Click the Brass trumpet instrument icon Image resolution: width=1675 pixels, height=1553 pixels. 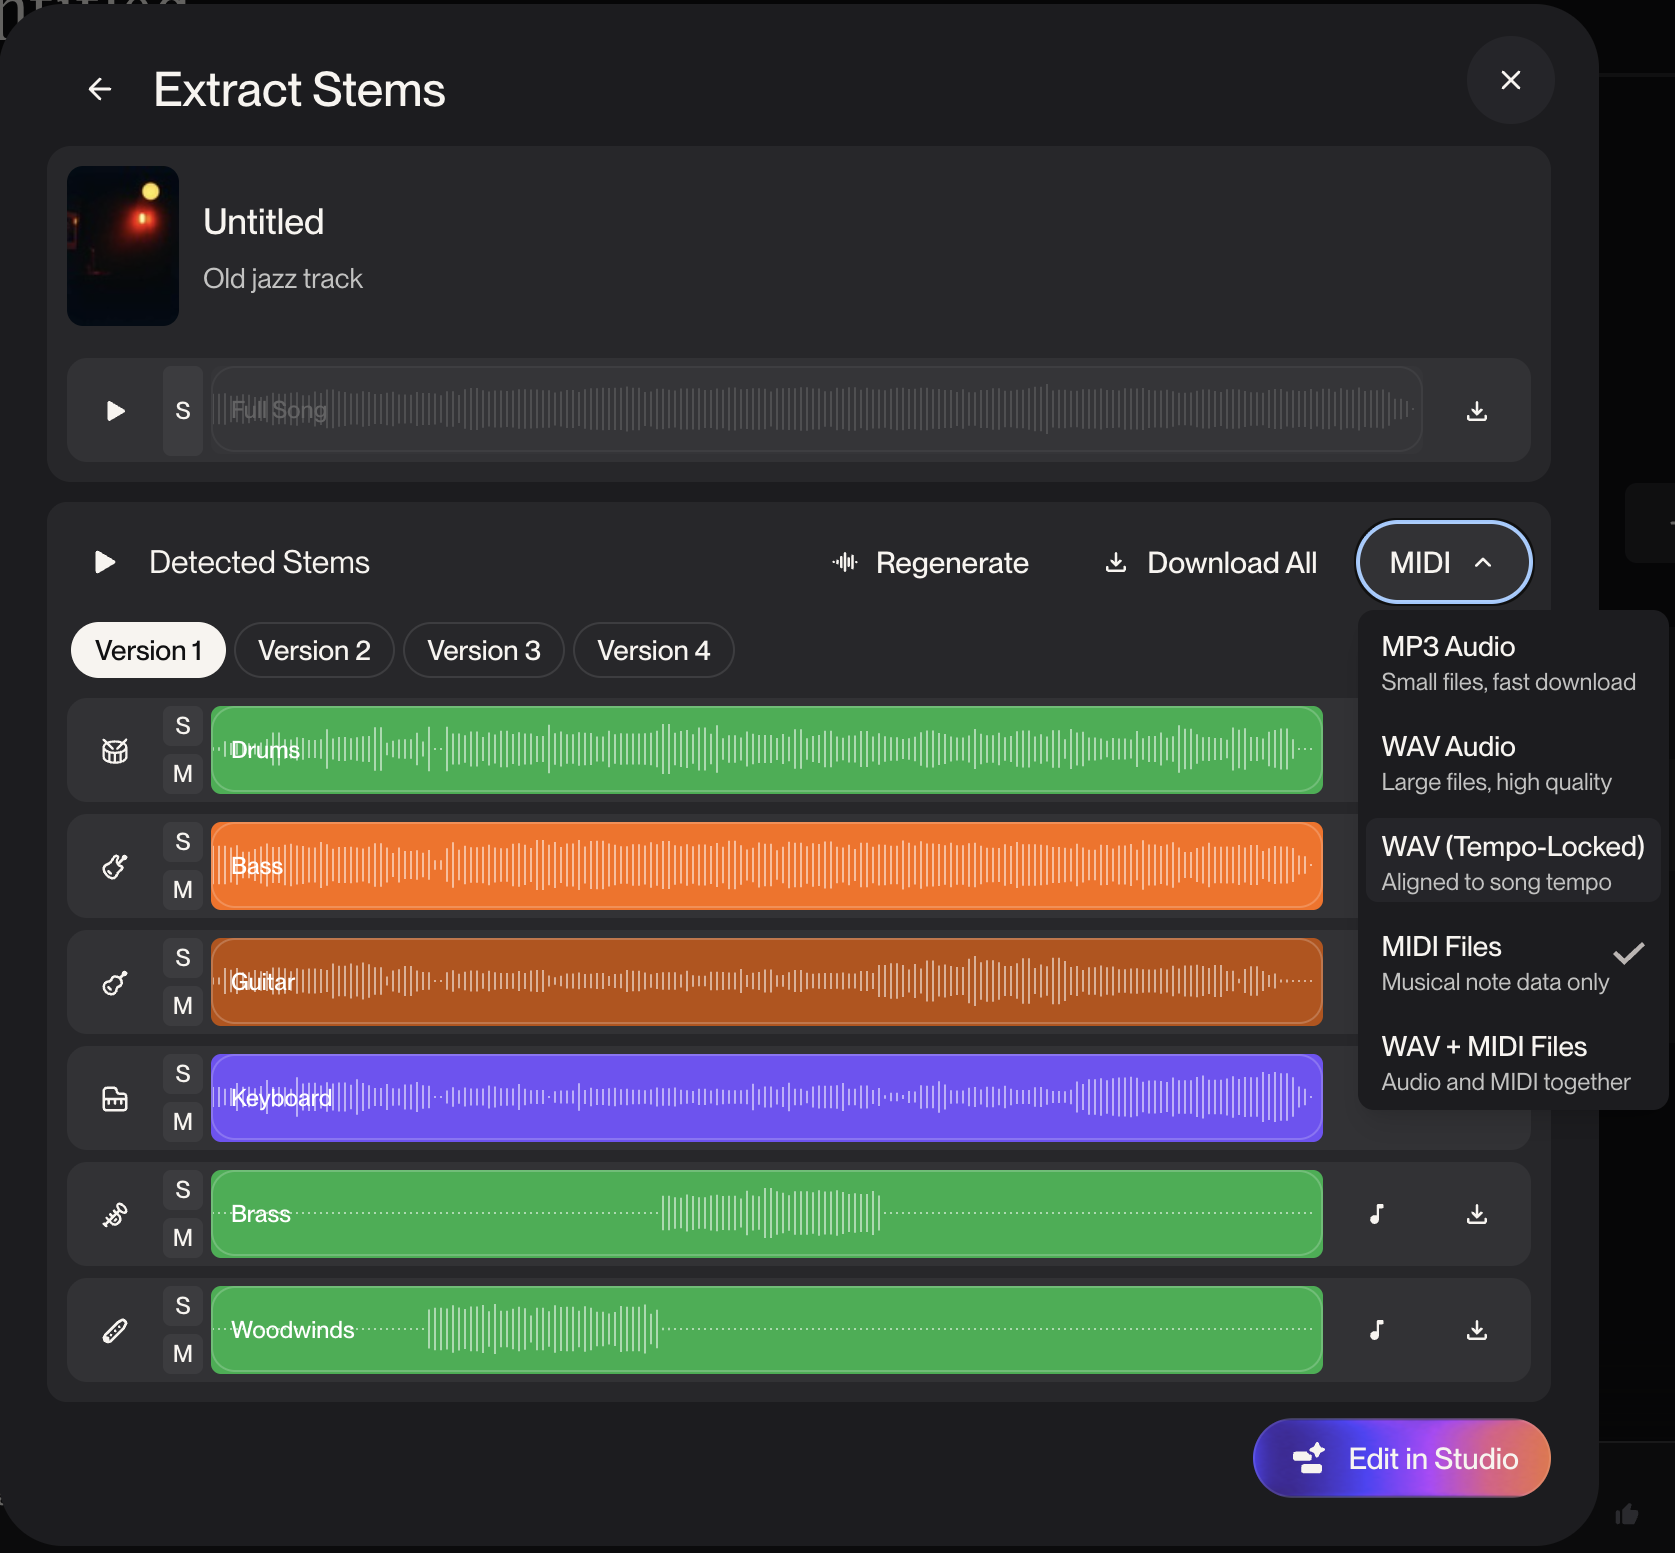click(115, 1214)
